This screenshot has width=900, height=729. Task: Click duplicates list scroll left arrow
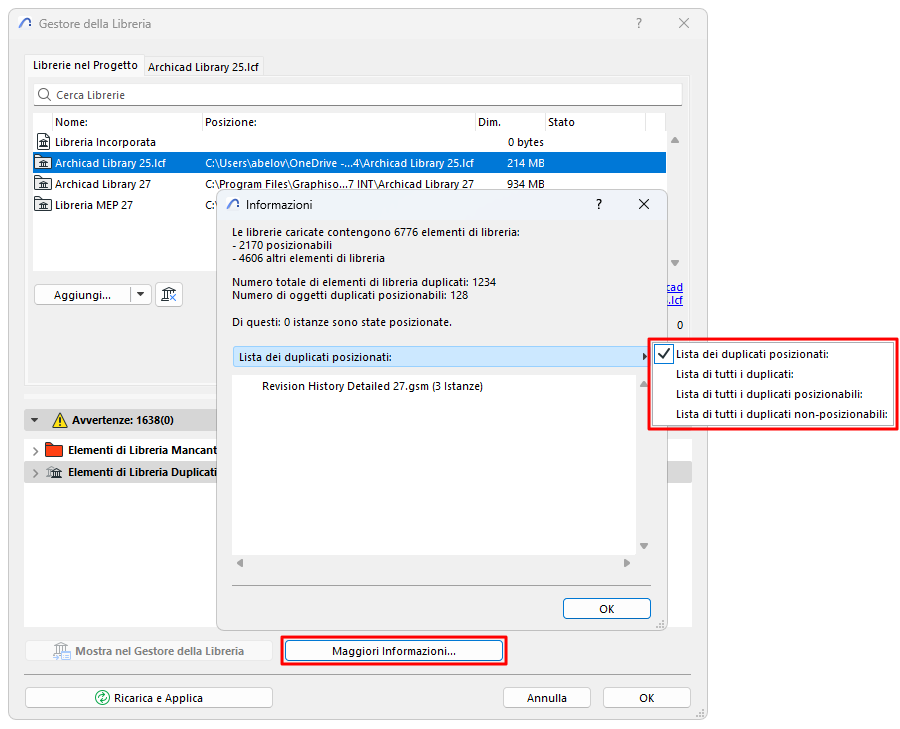(x=240, y=563)
